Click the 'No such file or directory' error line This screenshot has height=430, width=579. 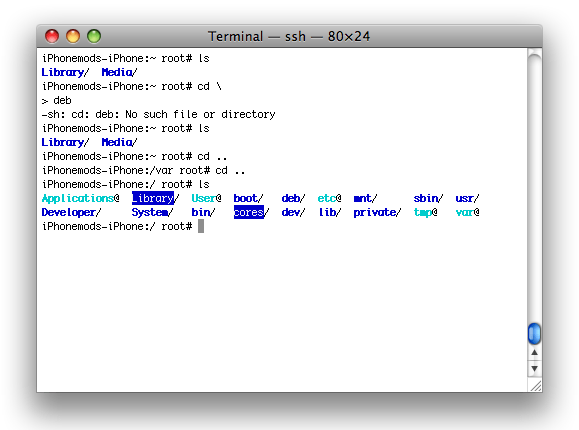[158, 115]
